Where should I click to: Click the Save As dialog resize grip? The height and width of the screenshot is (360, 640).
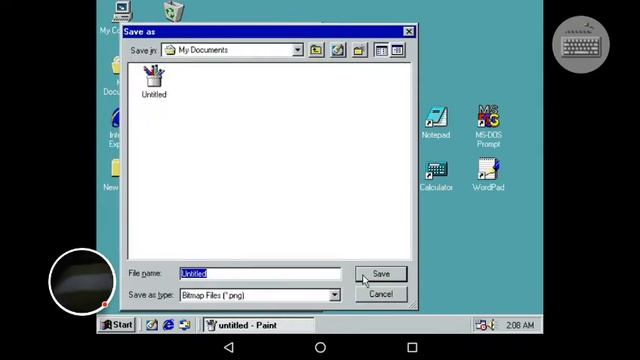click(412, 305)
